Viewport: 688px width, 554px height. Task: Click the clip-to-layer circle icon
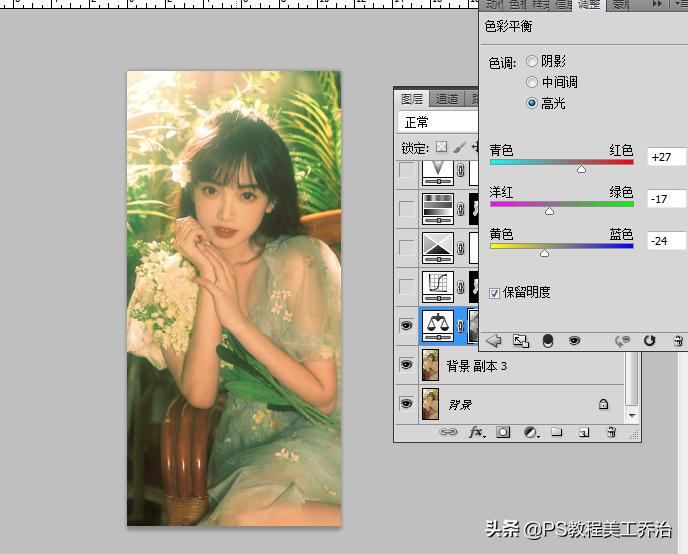pos(548,341)
